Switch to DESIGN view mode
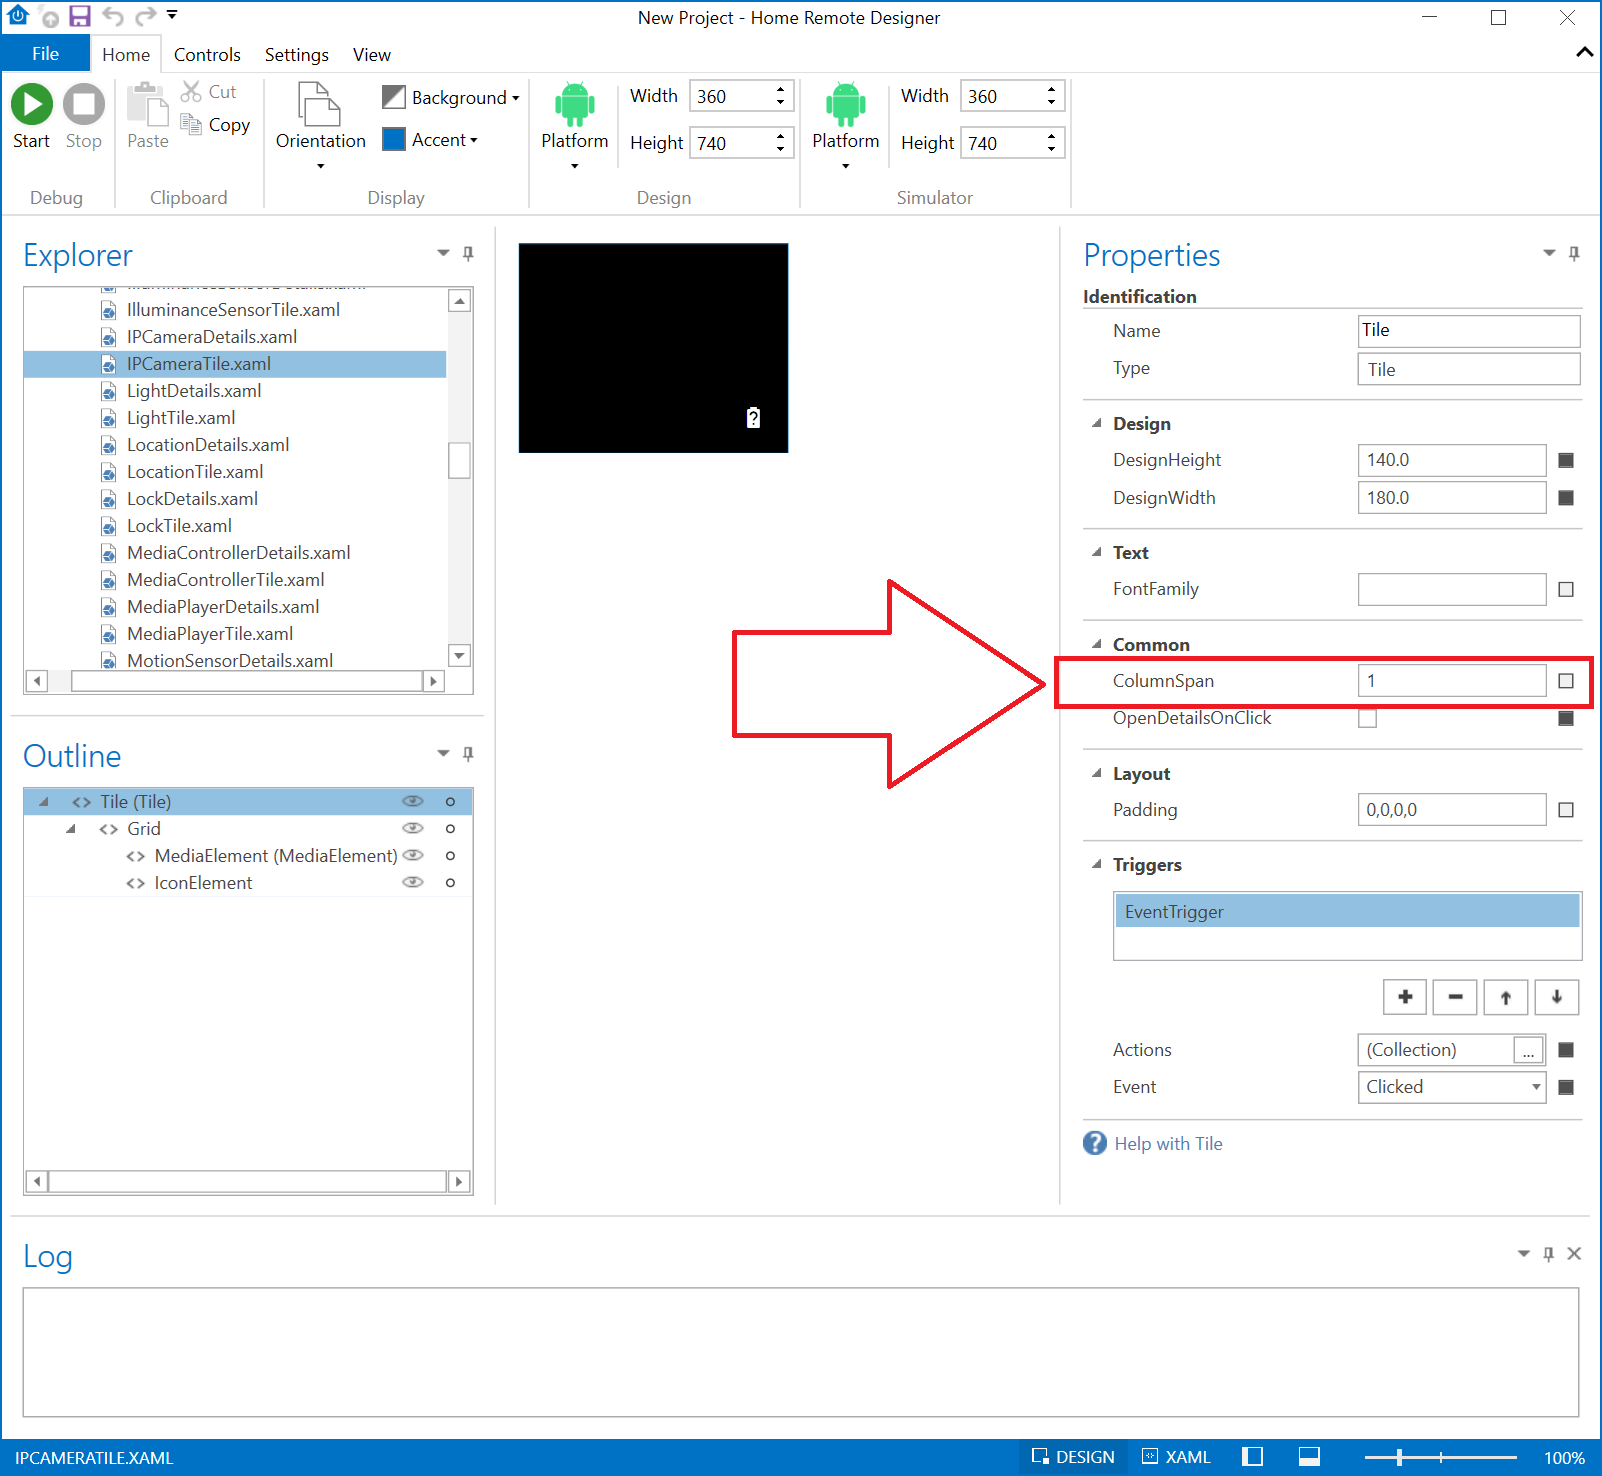The width and height of the screenshot is (1602, 1476). coord(1073,1457)
